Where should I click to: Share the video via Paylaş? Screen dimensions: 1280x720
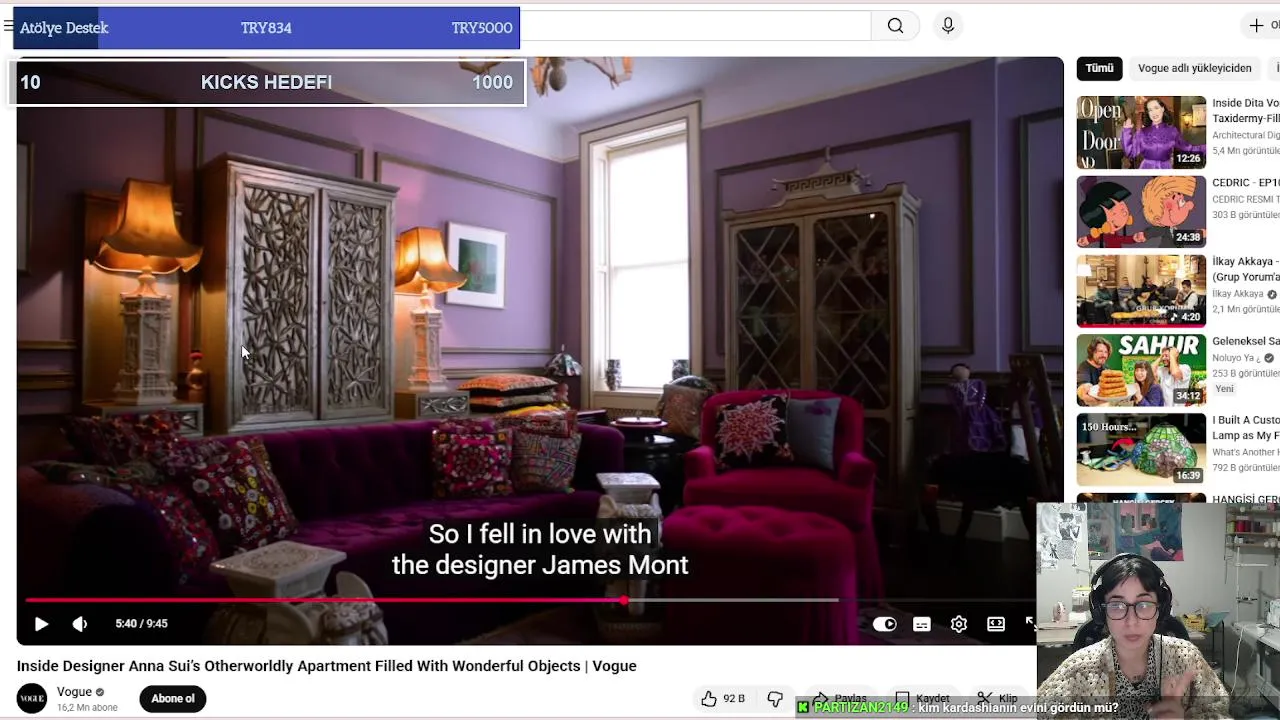pyautogui.click(x=840, y=699)
